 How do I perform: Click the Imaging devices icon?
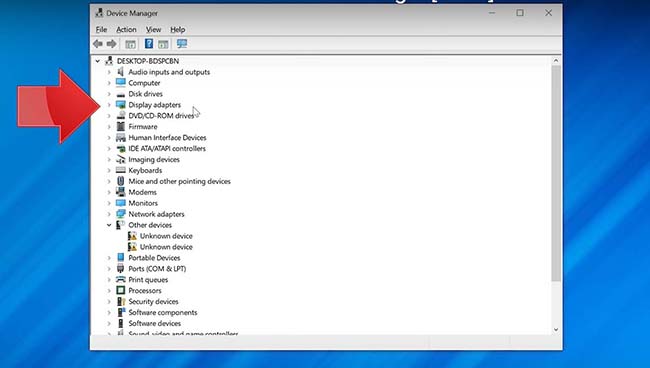click(121, 159)
